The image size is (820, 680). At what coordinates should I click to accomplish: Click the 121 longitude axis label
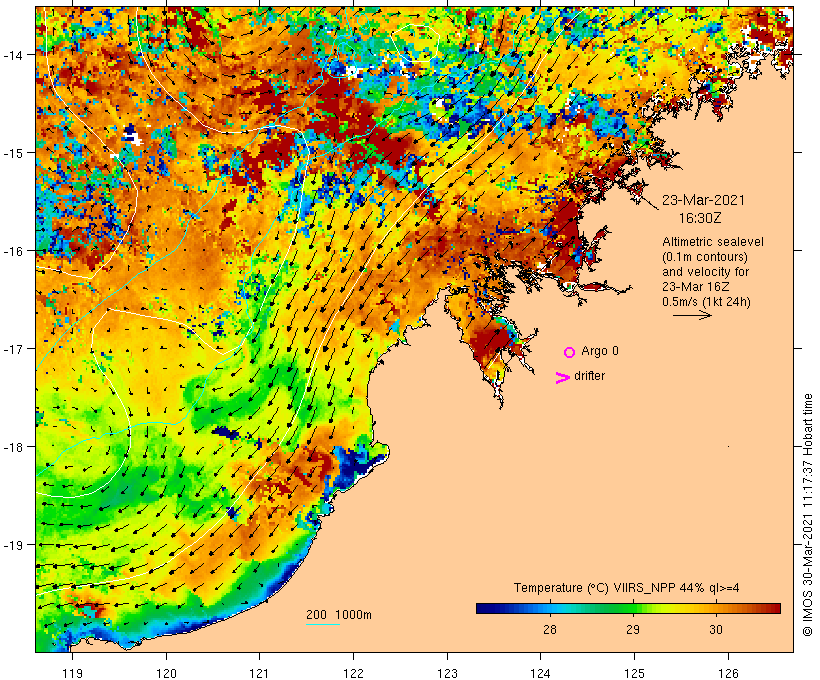(260, 673)
